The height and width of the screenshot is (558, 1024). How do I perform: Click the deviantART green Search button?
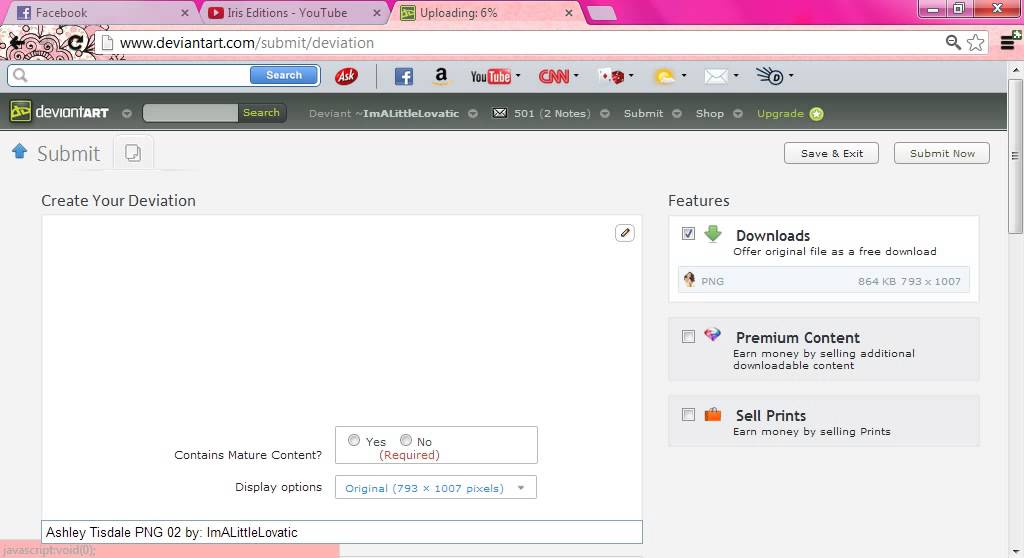[261, 112]
